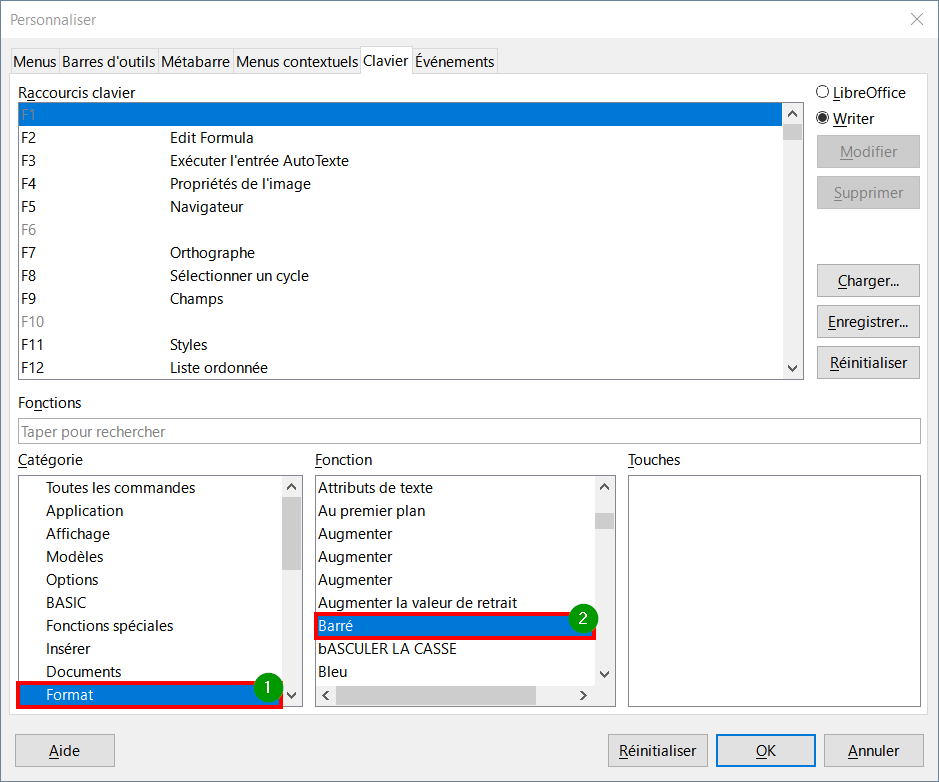The image size is (939, 782).
Task: Select the Bleu function
Action: pyautogui.click(x=455, y=672)
